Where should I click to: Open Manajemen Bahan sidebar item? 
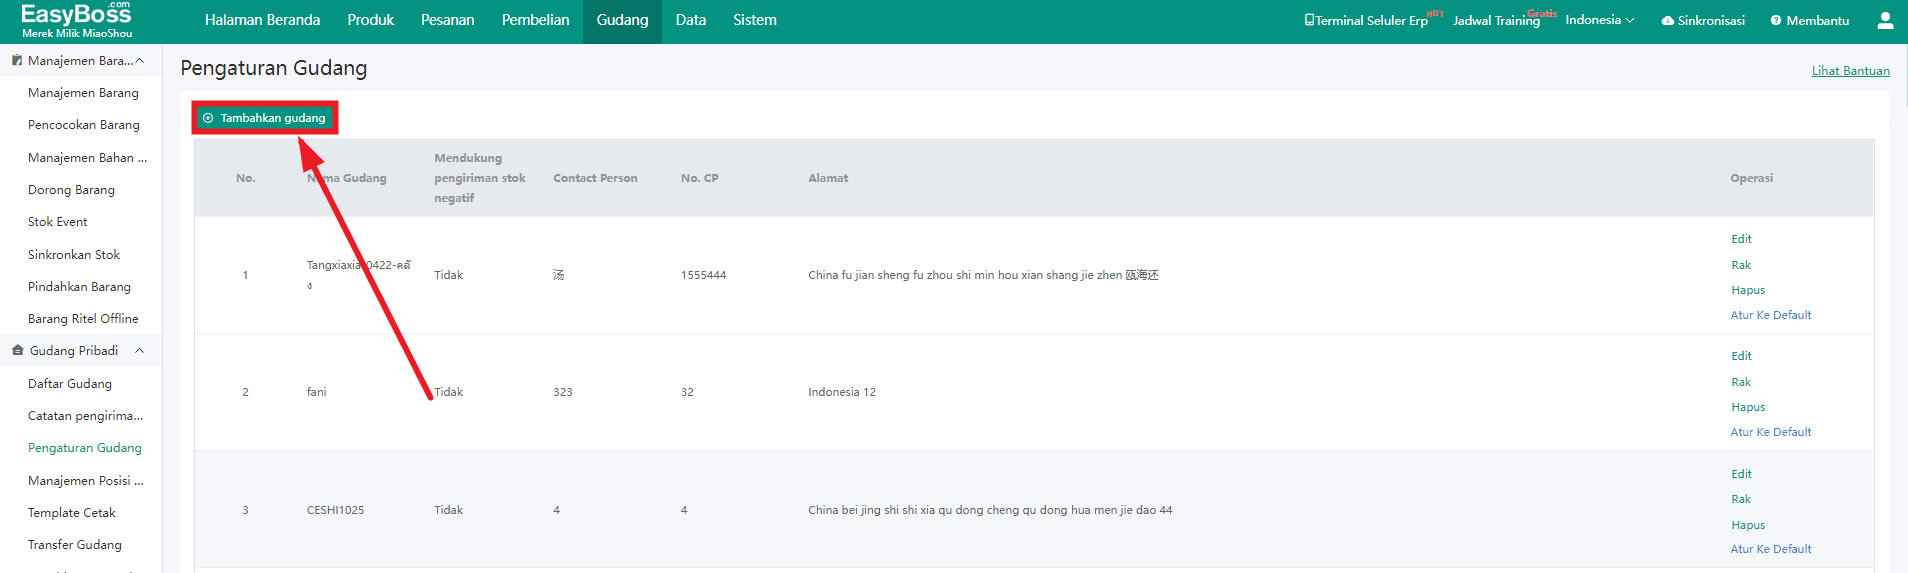(x=87, y=158)
